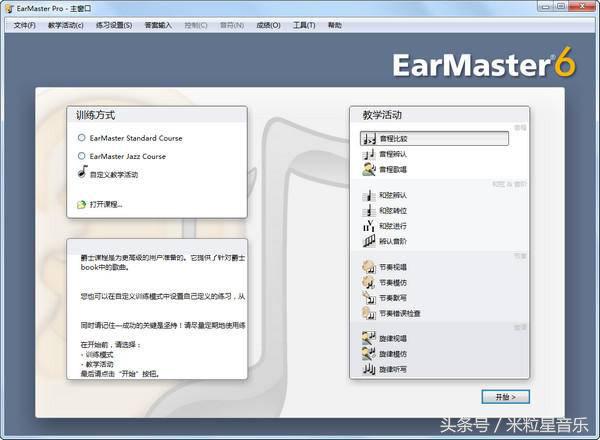600x440 pixels.
Task: Choose the 旋律模仿 melody imitation icon
Action: point(369,354)
